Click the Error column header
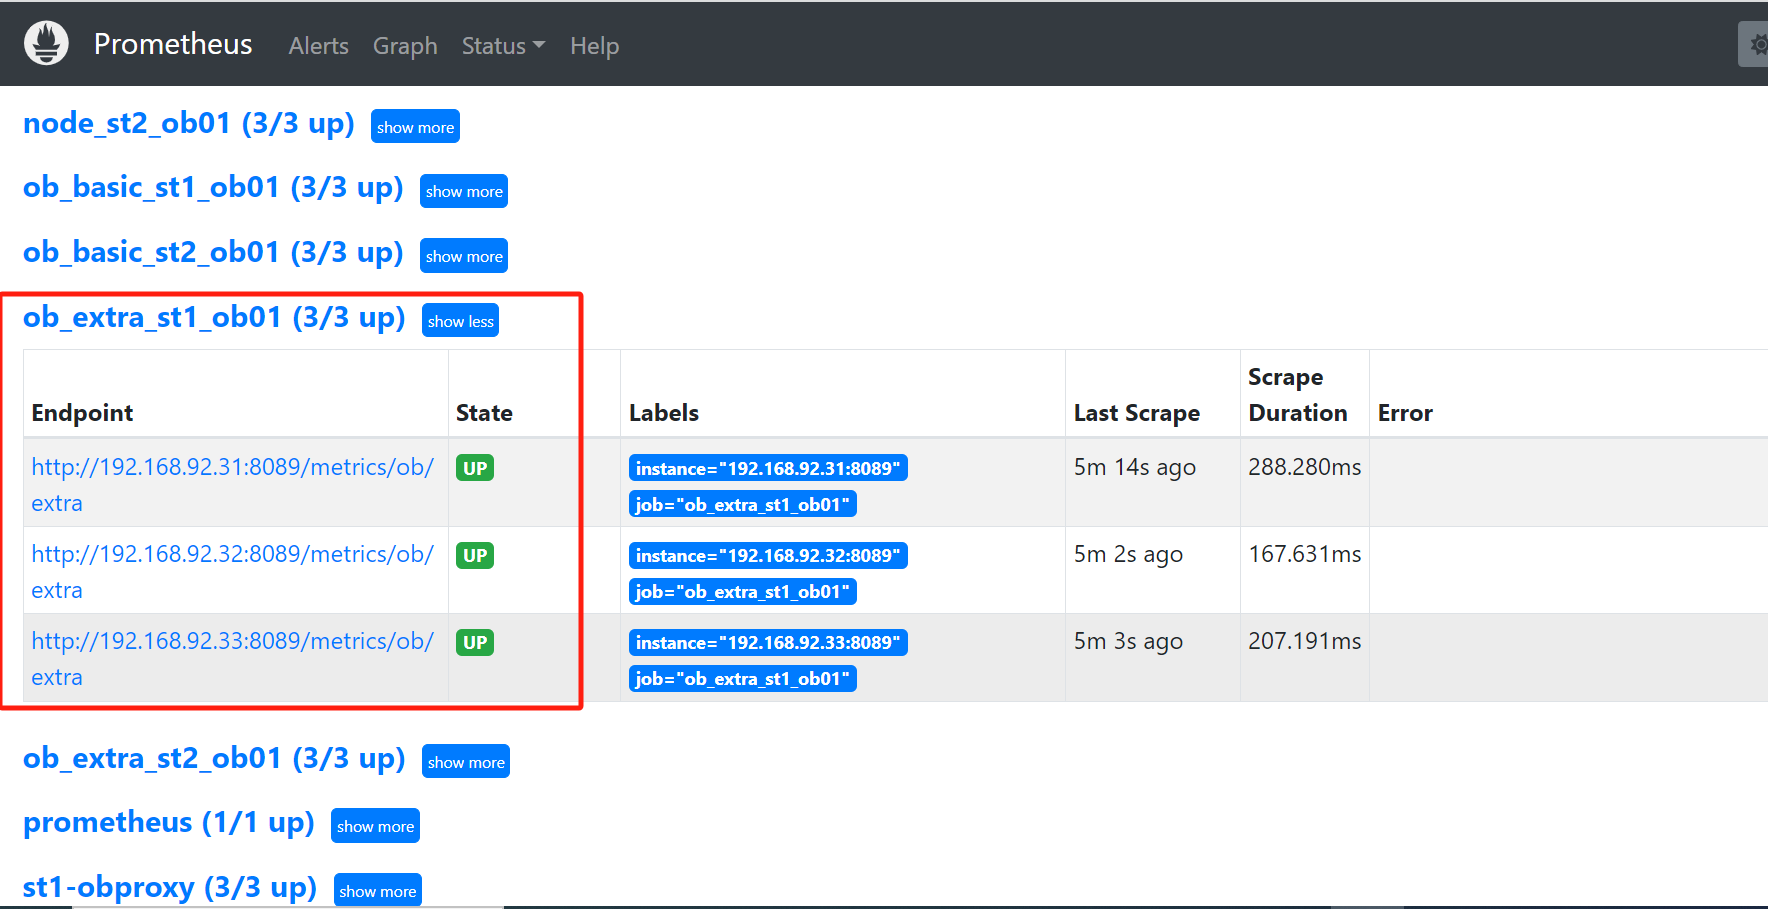 click(1405, 413)
